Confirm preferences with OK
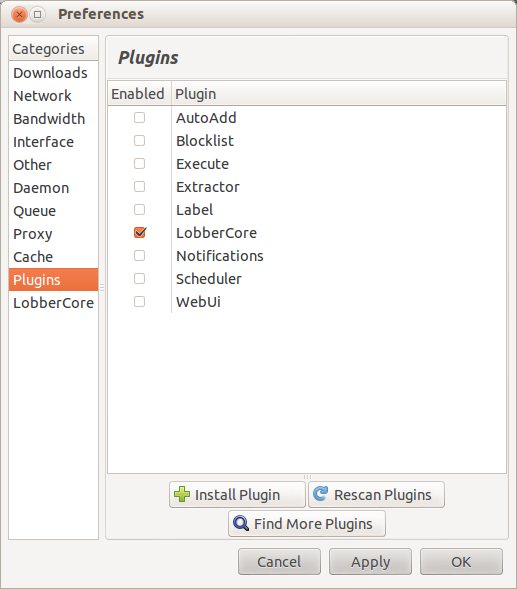This screenshot has width=517, height=589. (x=461, y=562)
